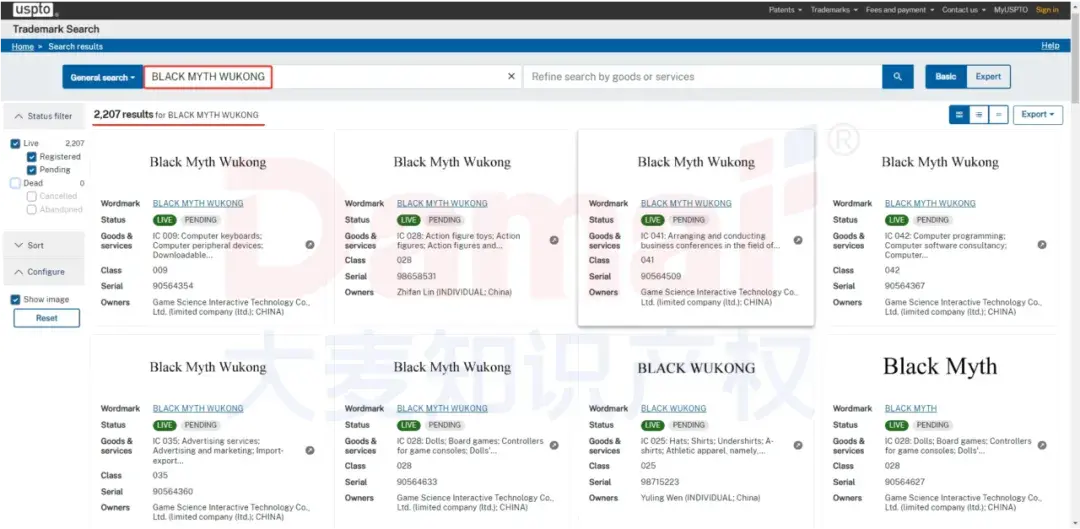The image size is (1080, 529).
Task: Open BLACK MYTH WUKONG wordmark, class 042
Action: (x=930, y=203)
